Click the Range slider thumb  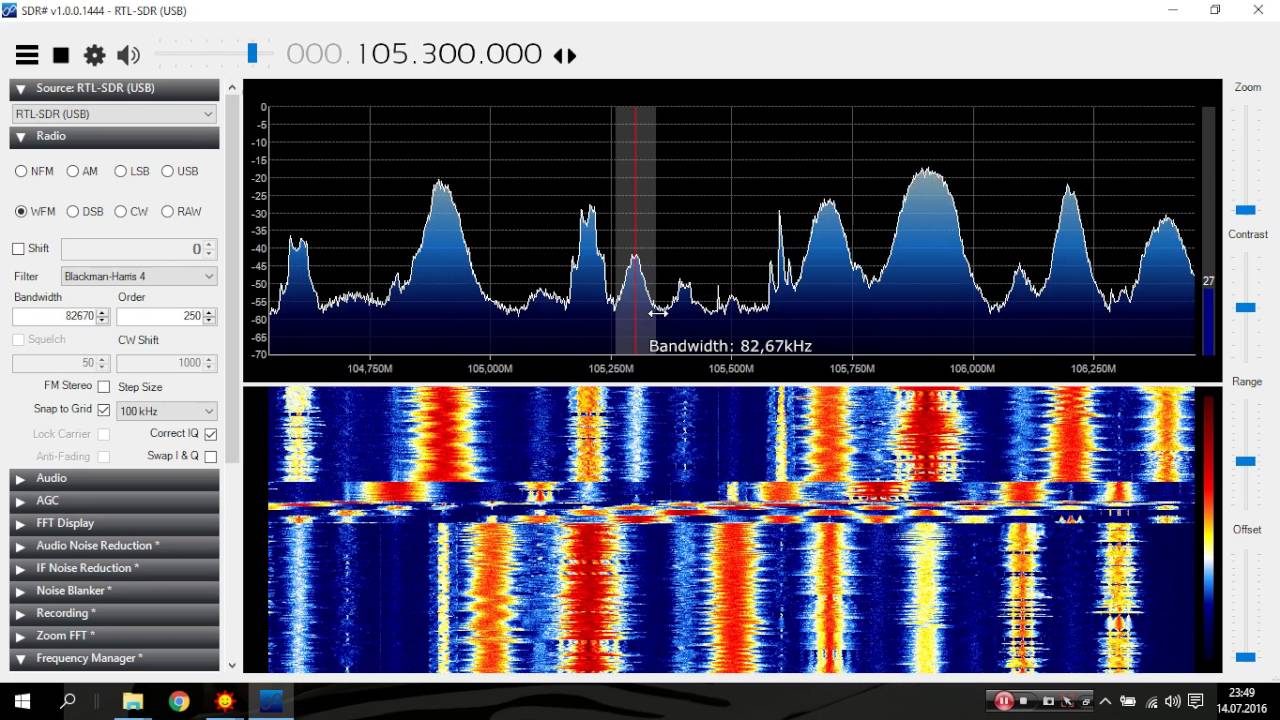pos(1245,461)
